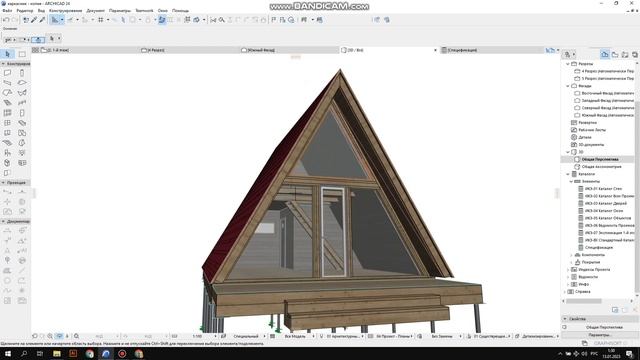The height and width of the screenshot is (360, 640).
Task: Select the Roof tool in toolbox
Action: click(7, 93)
